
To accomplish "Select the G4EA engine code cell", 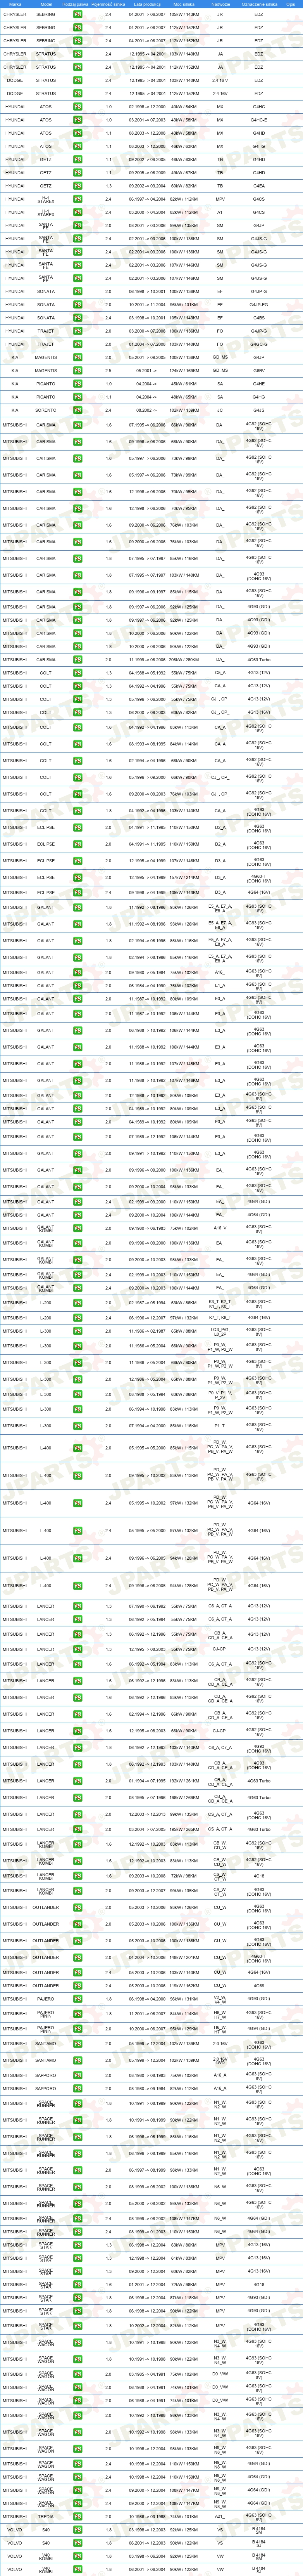I will (x=259, y=186).
